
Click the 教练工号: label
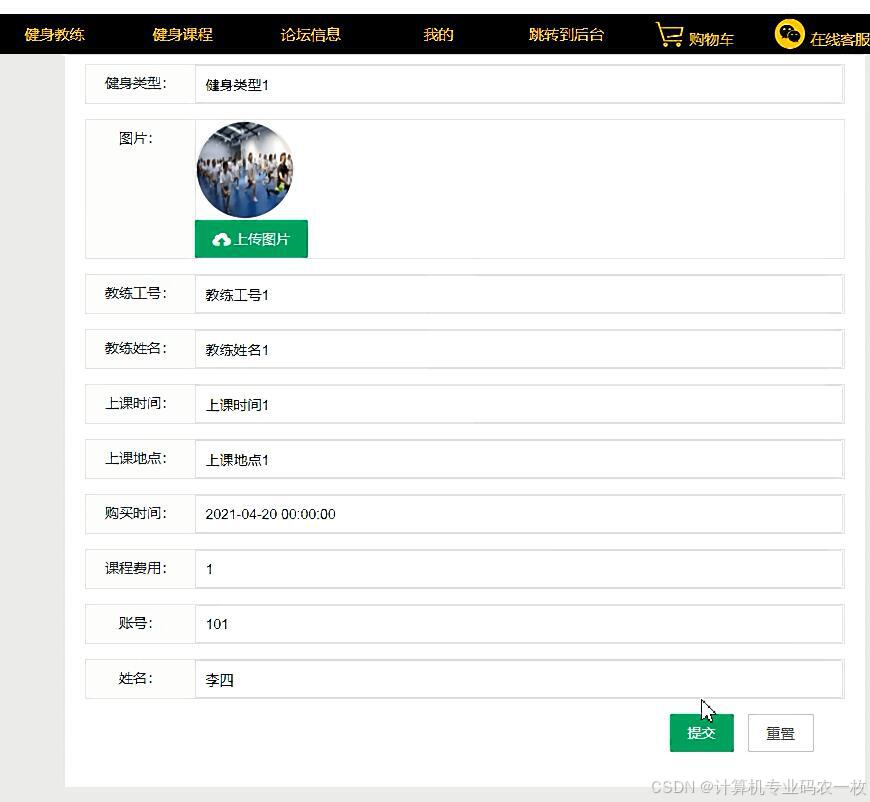(136, 293)
